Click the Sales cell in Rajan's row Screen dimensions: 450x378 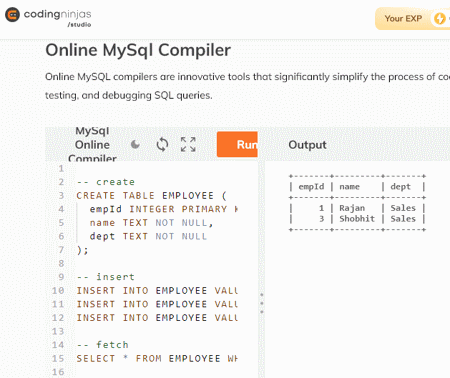click(403, 208)
